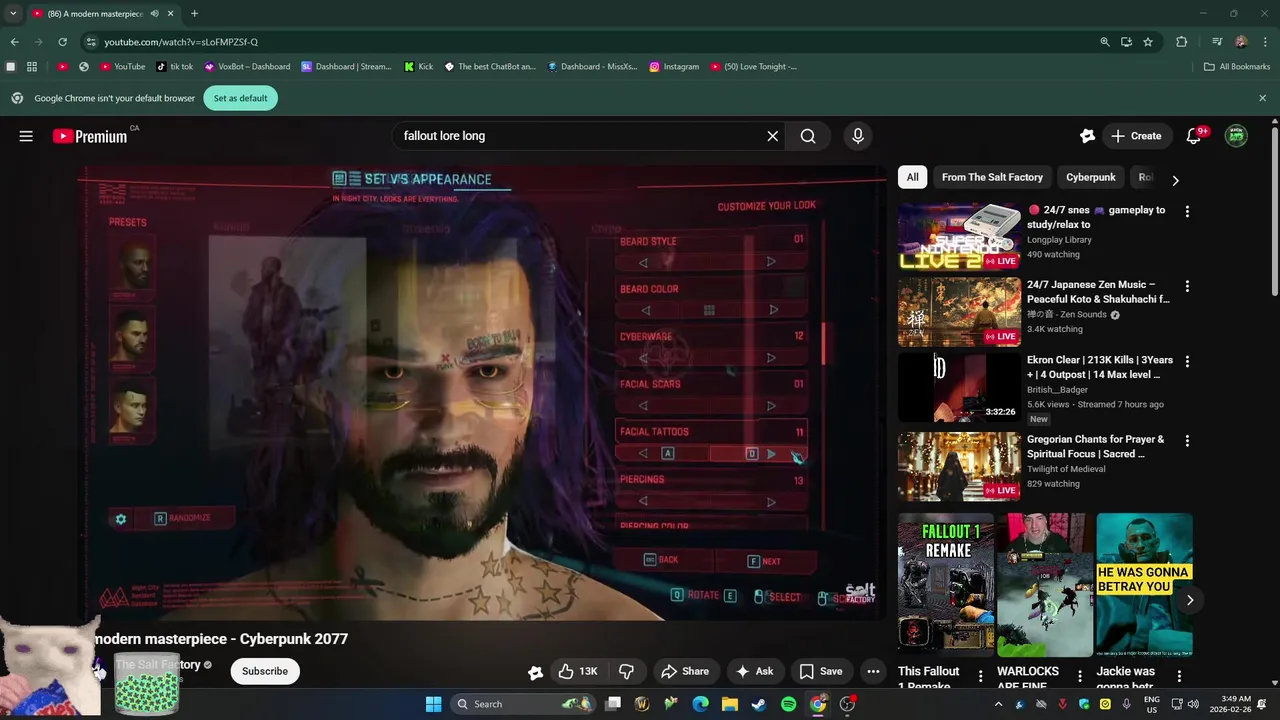Open options for 24/7 snes video

1187,212
